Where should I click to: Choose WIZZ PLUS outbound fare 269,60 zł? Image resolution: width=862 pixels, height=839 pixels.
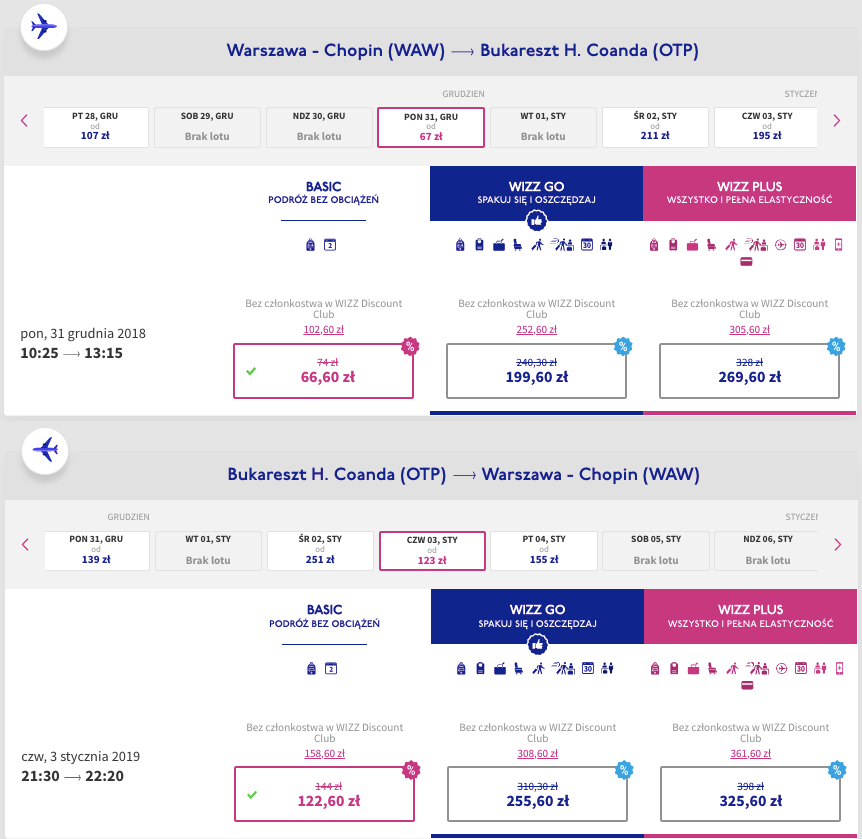click(x=749, y=371)
